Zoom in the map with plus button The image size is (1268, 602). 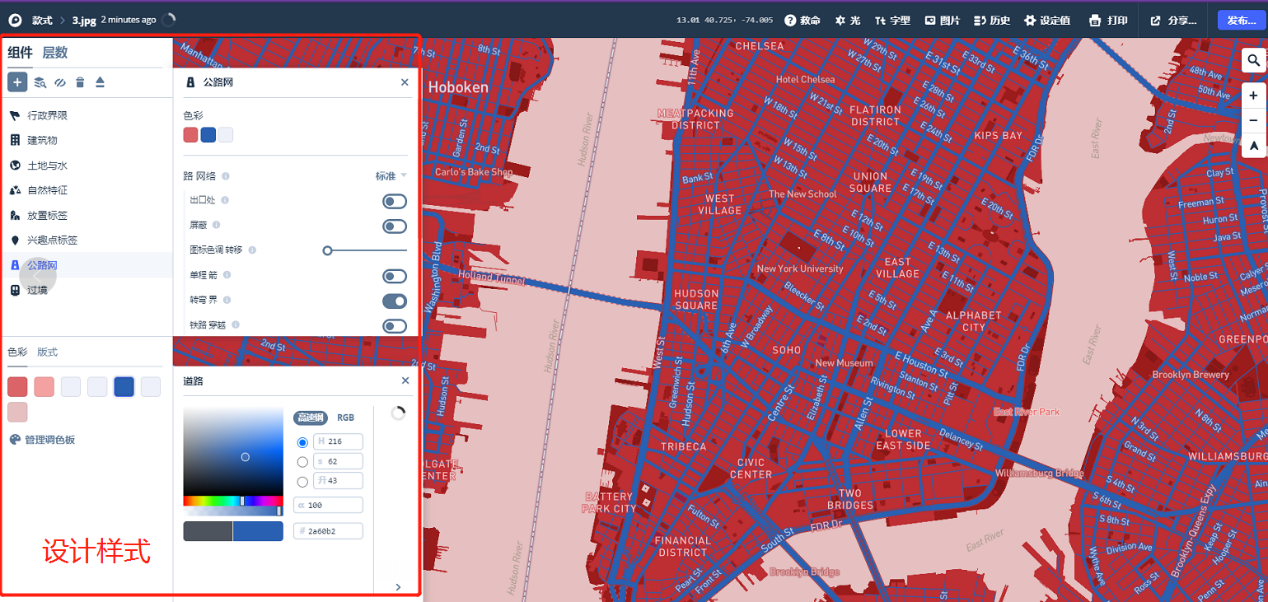coord(1253,96)
